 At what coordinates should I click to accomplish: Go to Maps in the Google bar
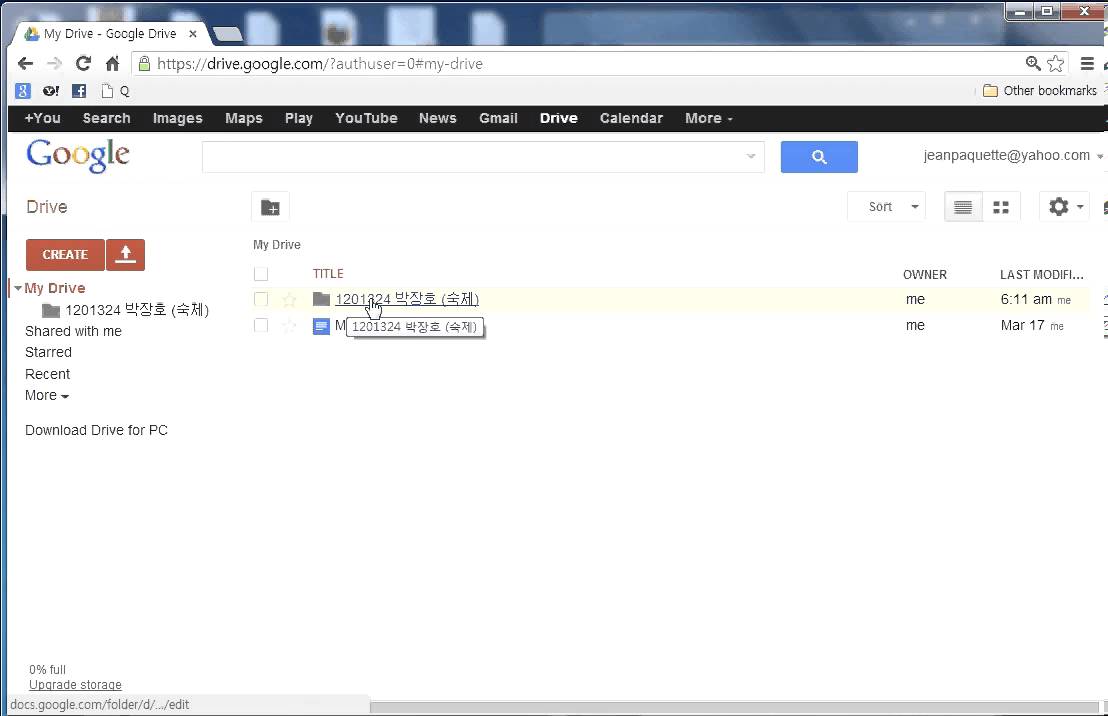coord(244,119)
